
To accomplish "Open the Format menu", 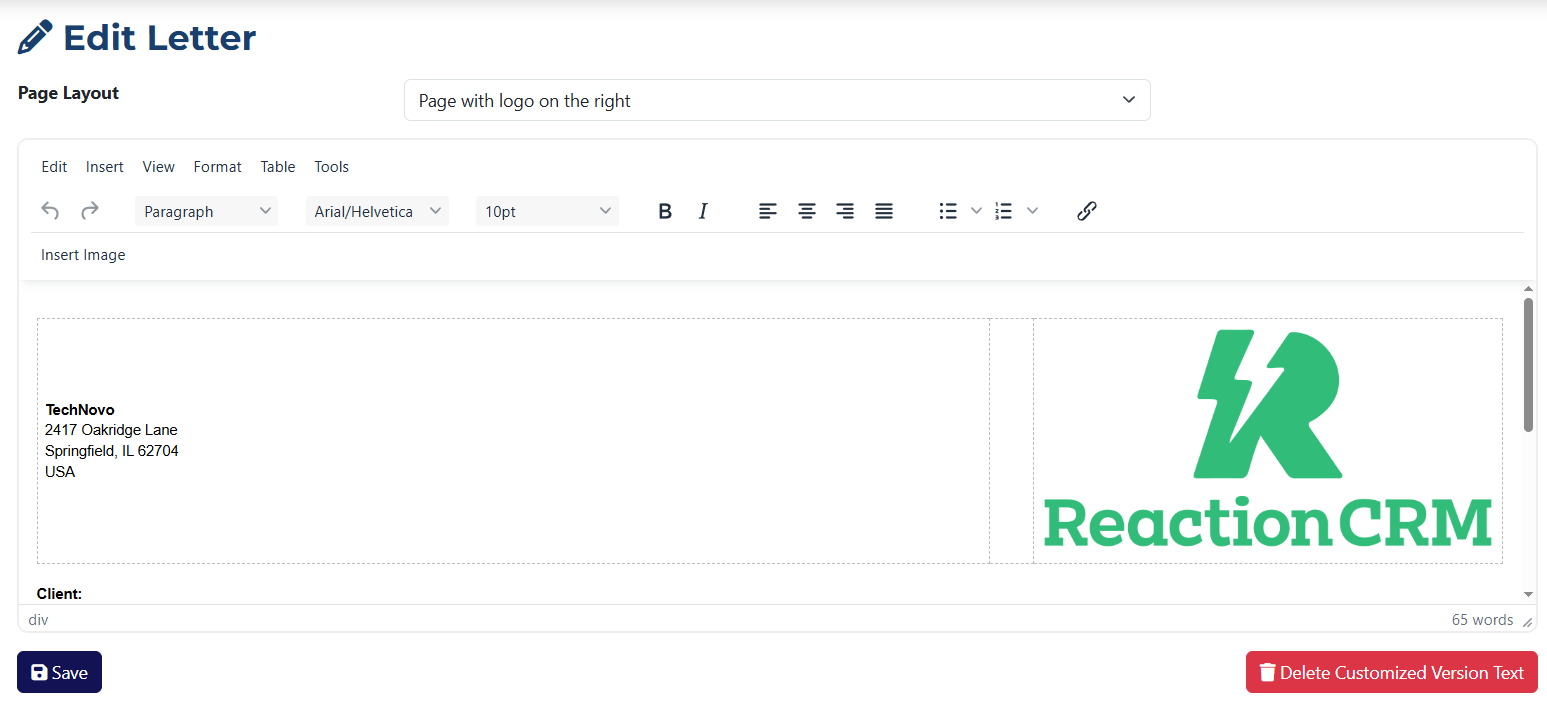I will click(217, 167).
